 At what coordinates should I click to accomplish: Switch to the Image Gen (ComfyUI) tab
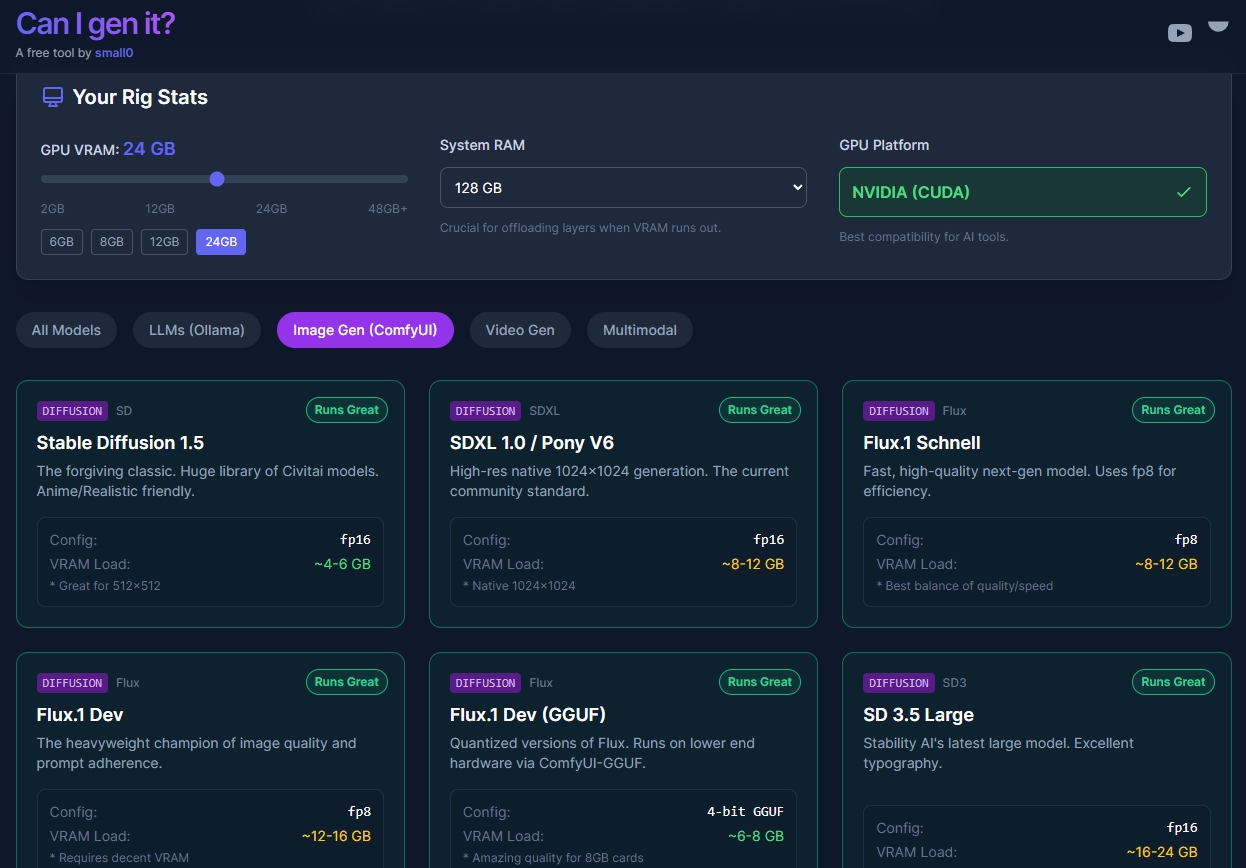coord(365,330)
